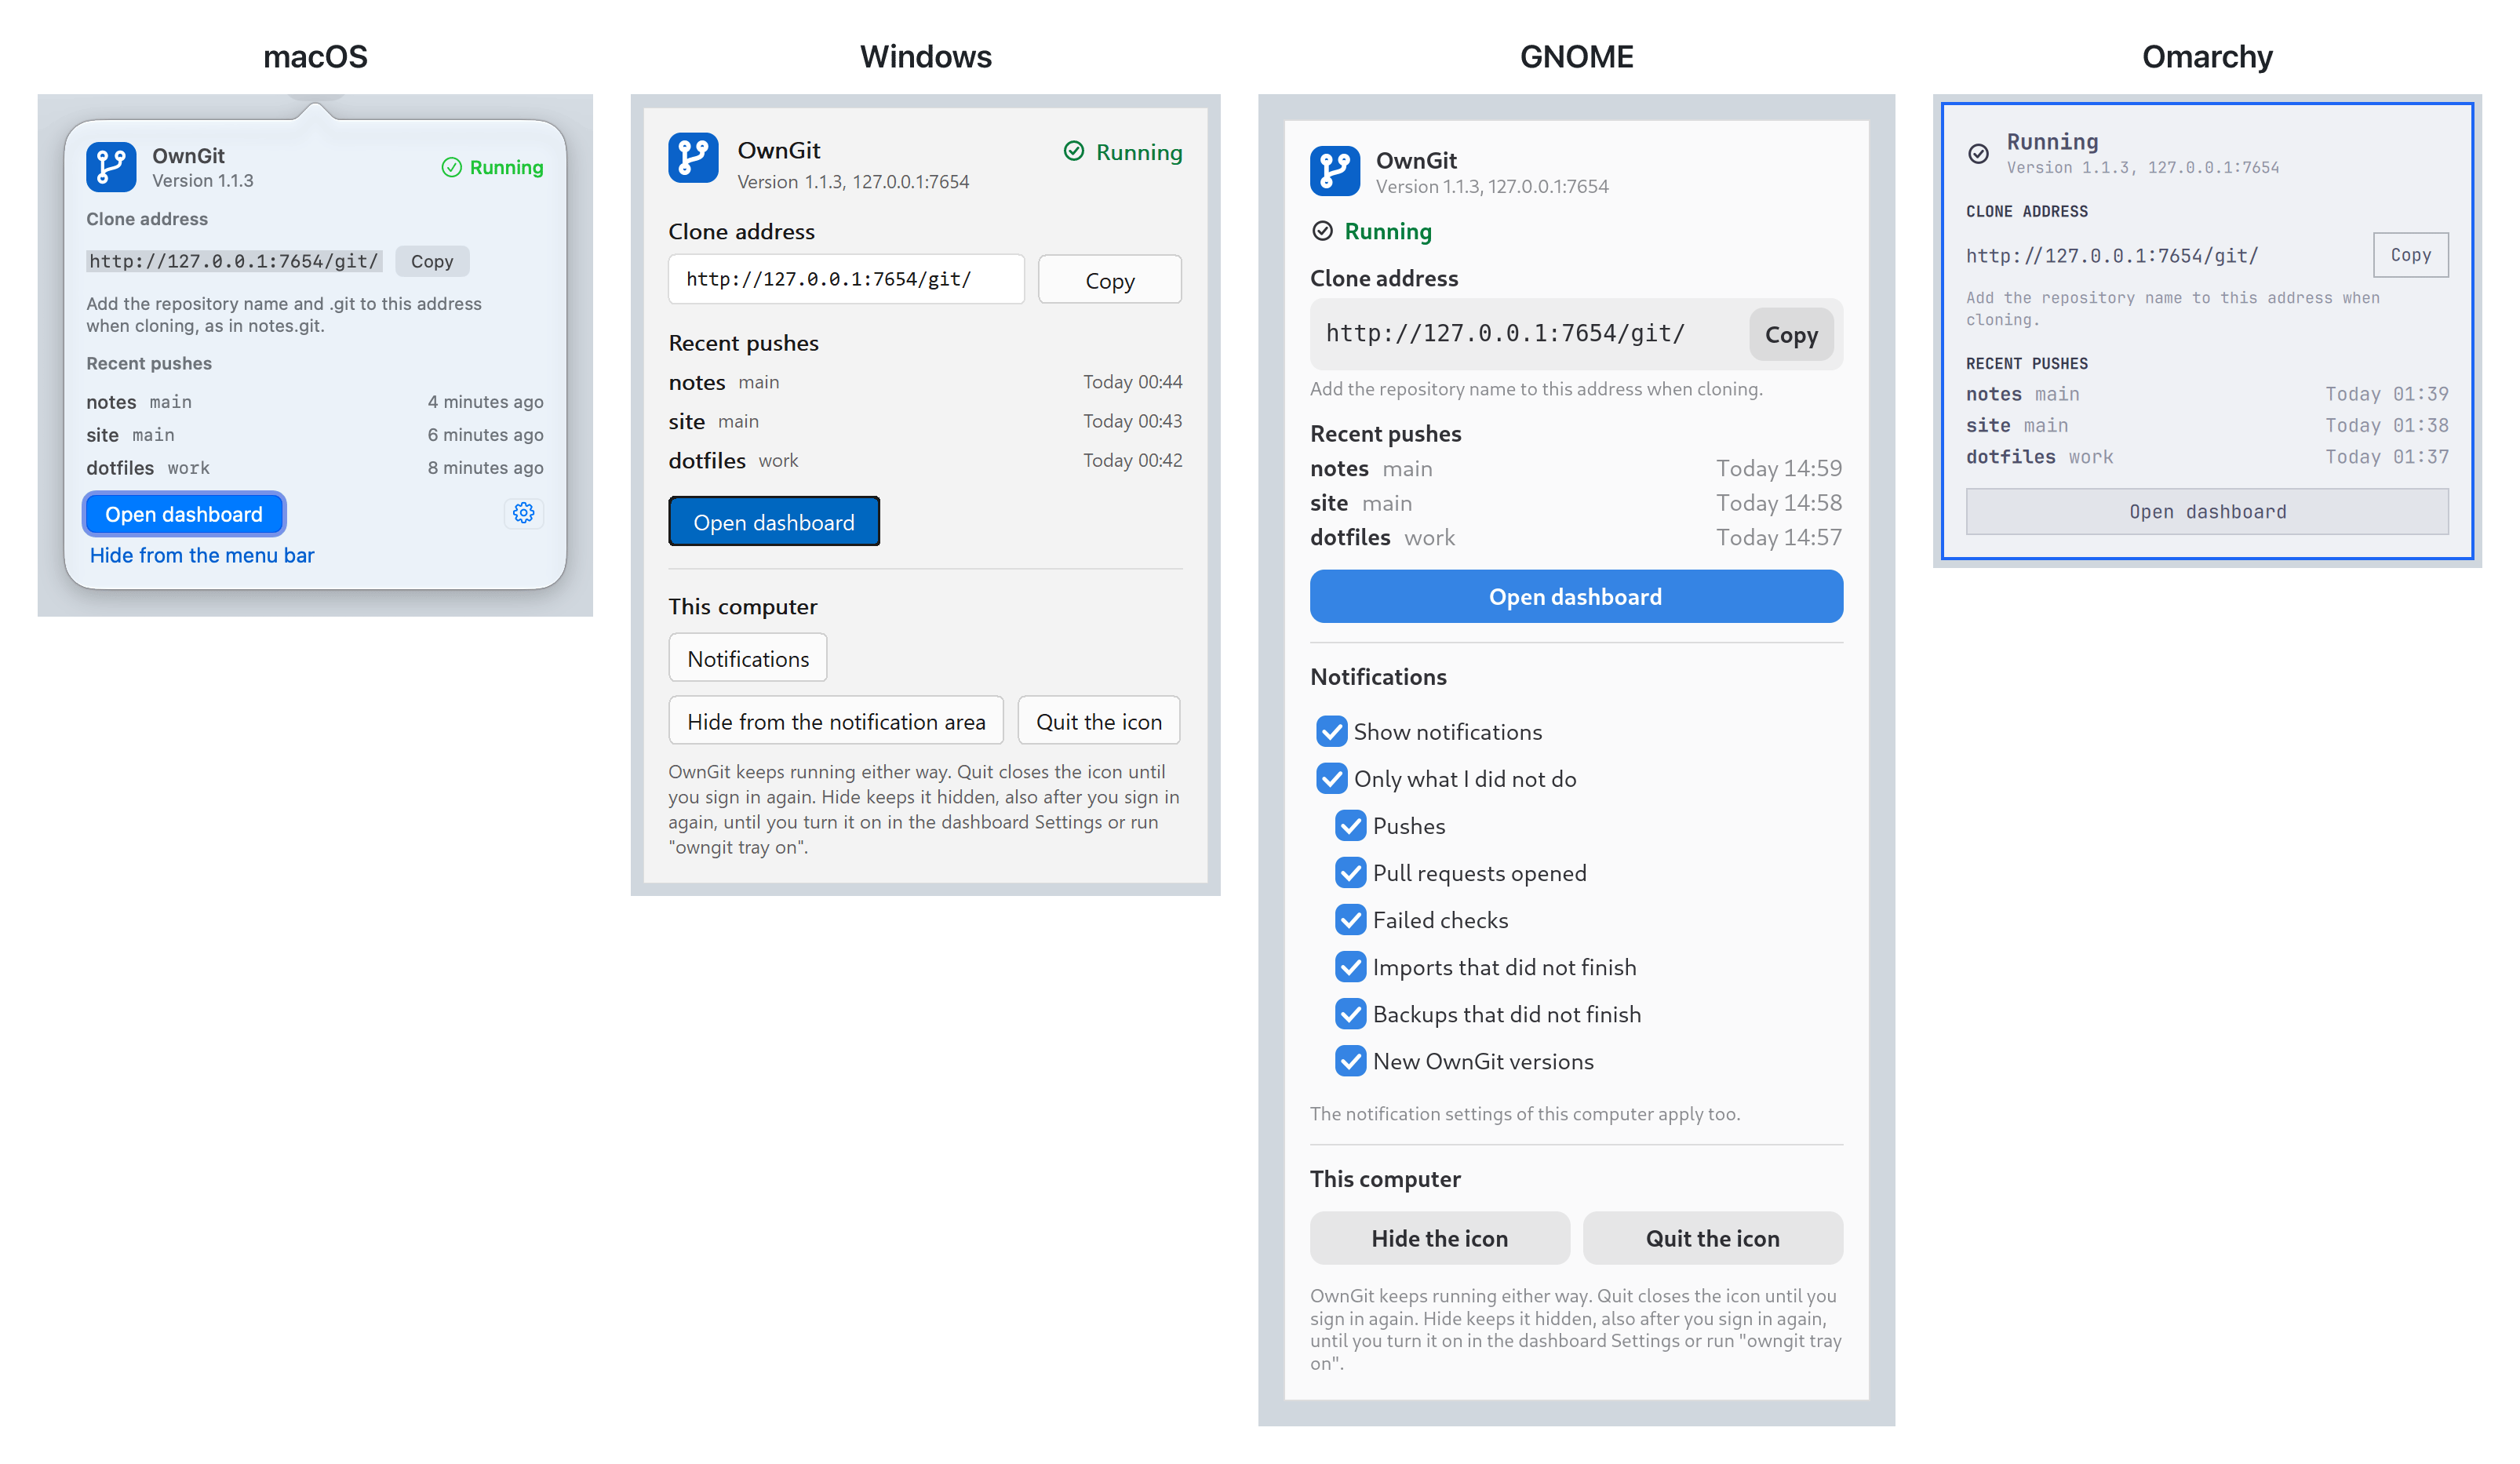Open settings gear in macOS panel

click(523, 513)
